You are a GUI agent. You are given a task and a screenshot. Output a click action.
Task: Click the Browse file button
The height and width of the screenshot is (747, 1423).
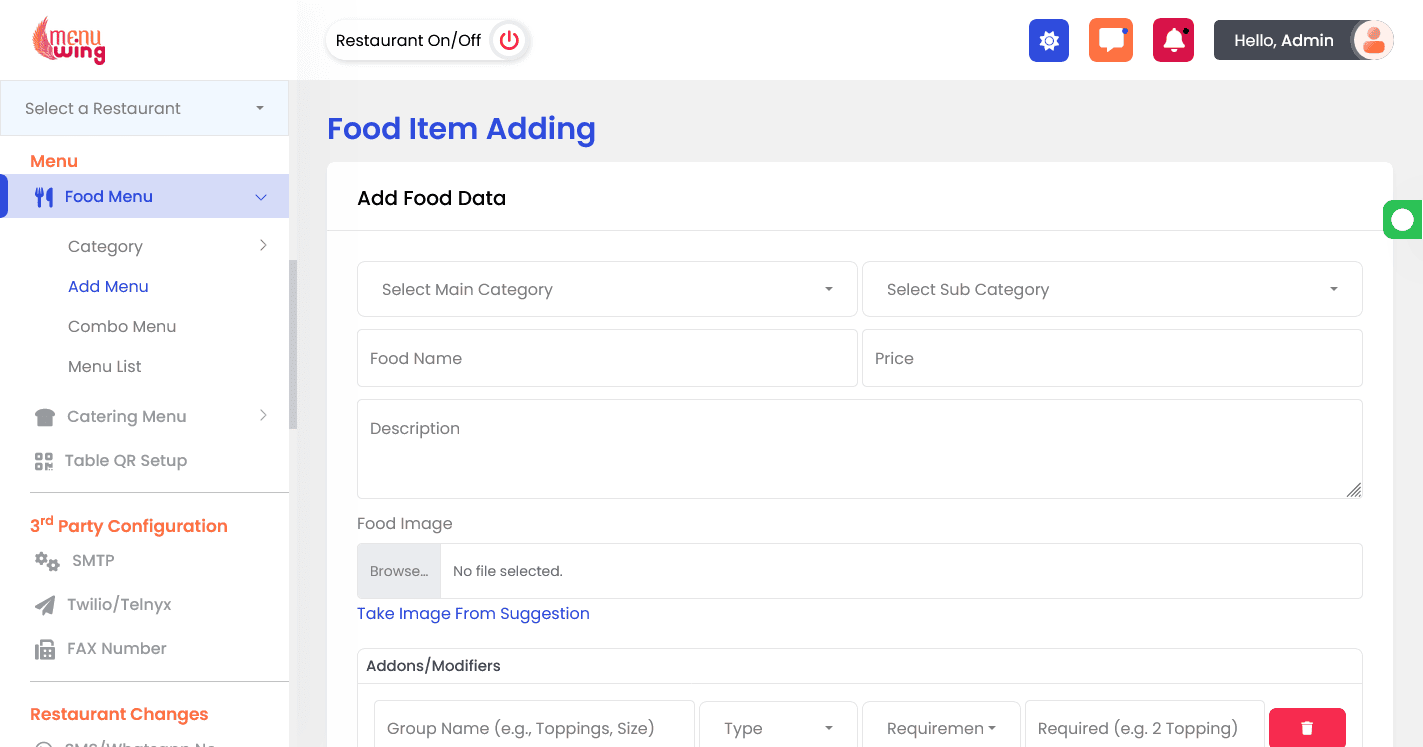tap(399, 571)
